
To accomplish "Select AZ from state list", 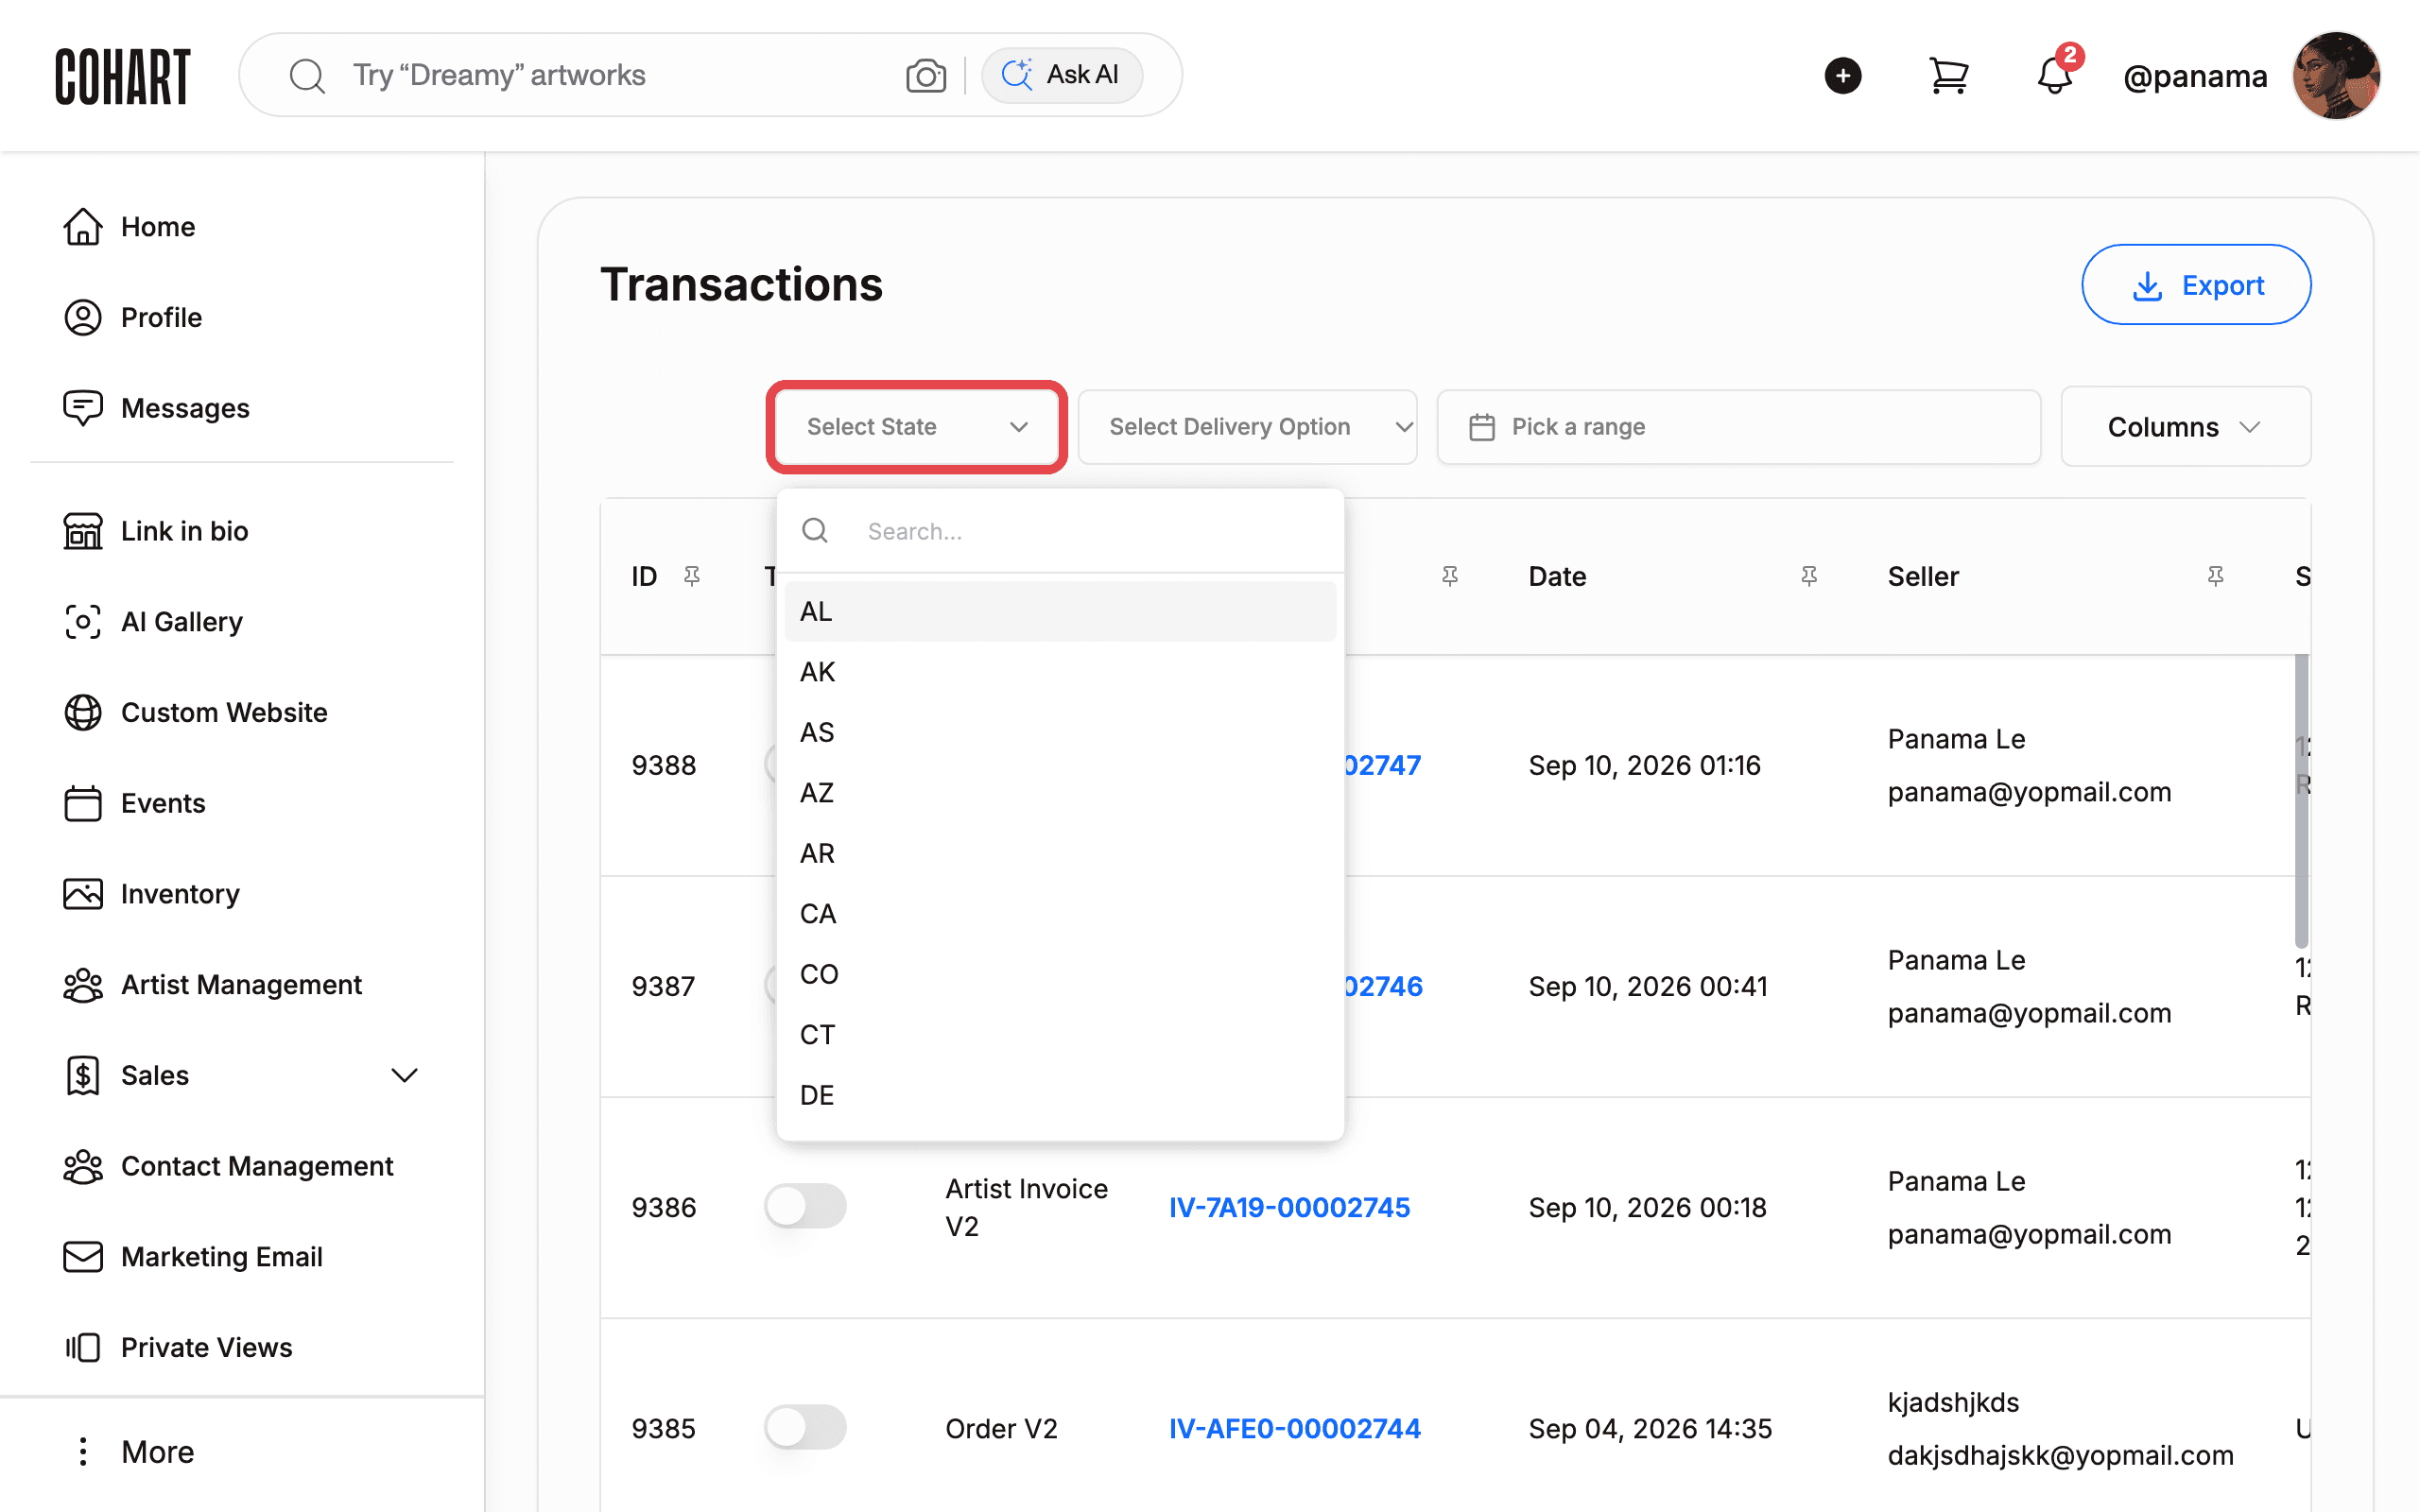I will [x=1060, y=793].
